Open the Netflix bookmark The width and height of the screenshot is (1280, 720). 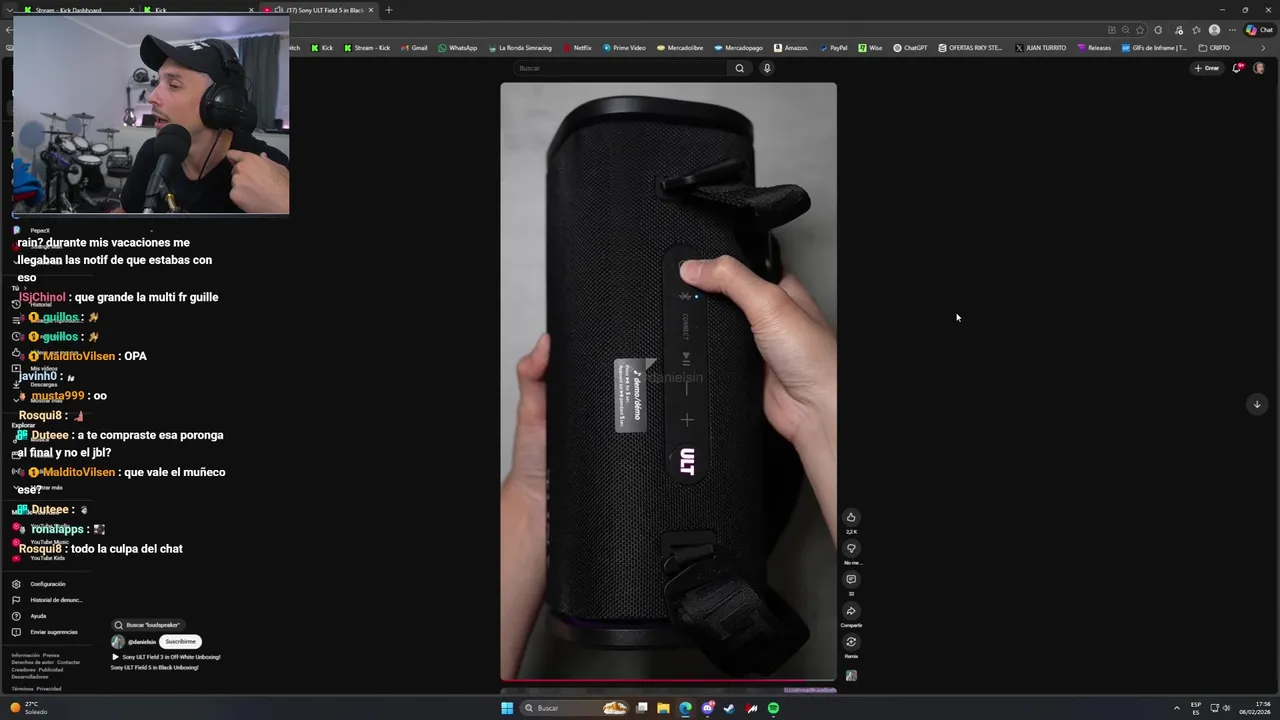click(x=577, y=48)
